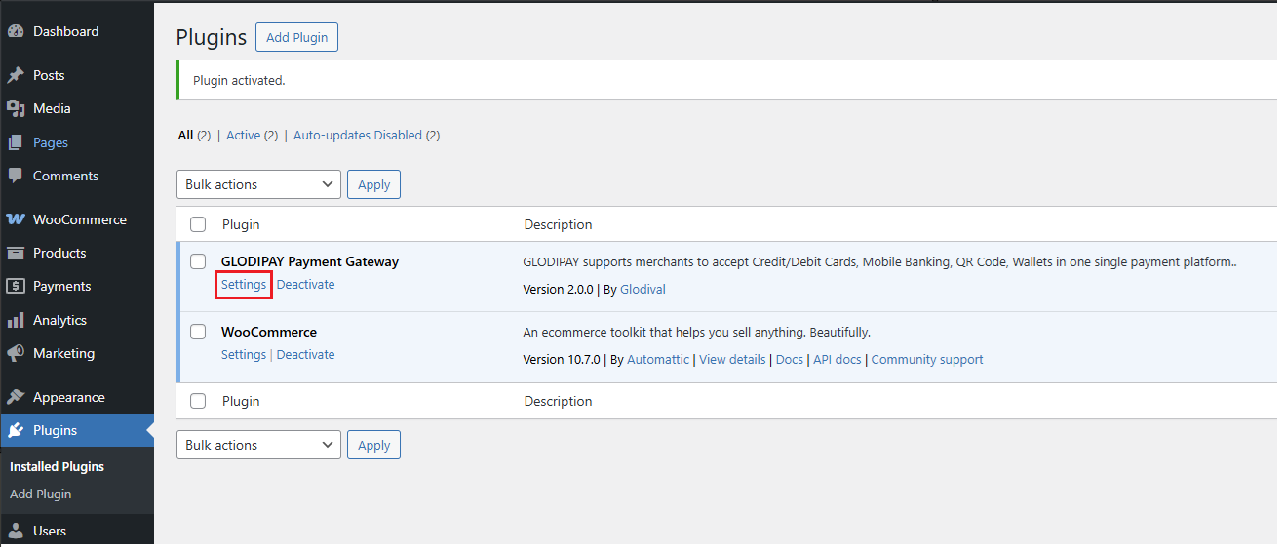The image size is (1277, 547).
Task: Click the Comments speech bubble icon
Action: pos(15,175)
